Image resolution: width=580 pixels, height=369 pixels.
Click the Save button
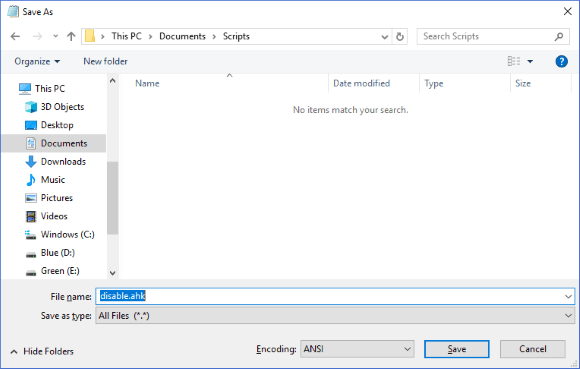click(457, 349)
